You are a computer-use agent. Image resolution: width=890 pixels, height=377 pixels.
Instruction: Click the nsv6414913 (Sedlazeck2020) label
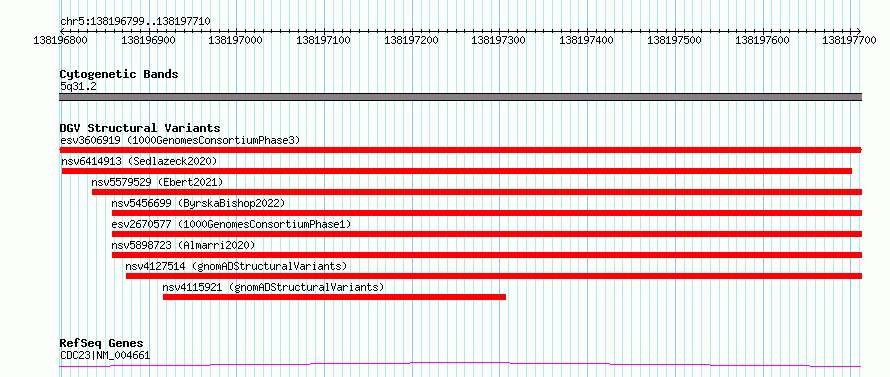click(x=140, y=161)
